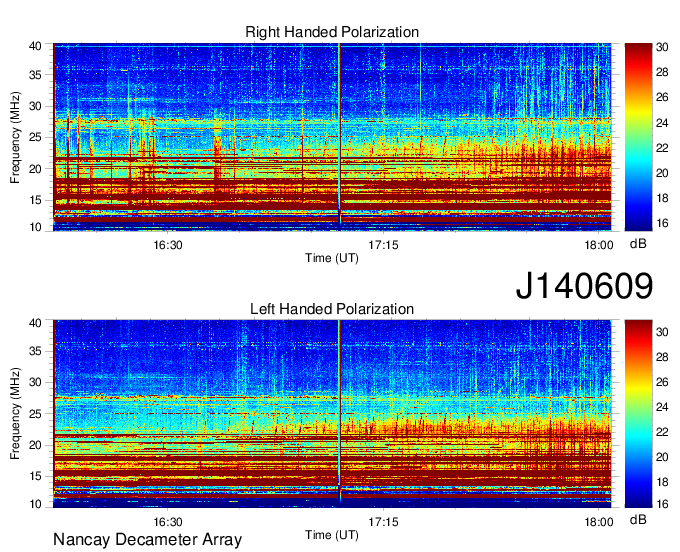Click the Left Handed Polarization title
This screenshot has width=680, height=552.
coord(332,309)
